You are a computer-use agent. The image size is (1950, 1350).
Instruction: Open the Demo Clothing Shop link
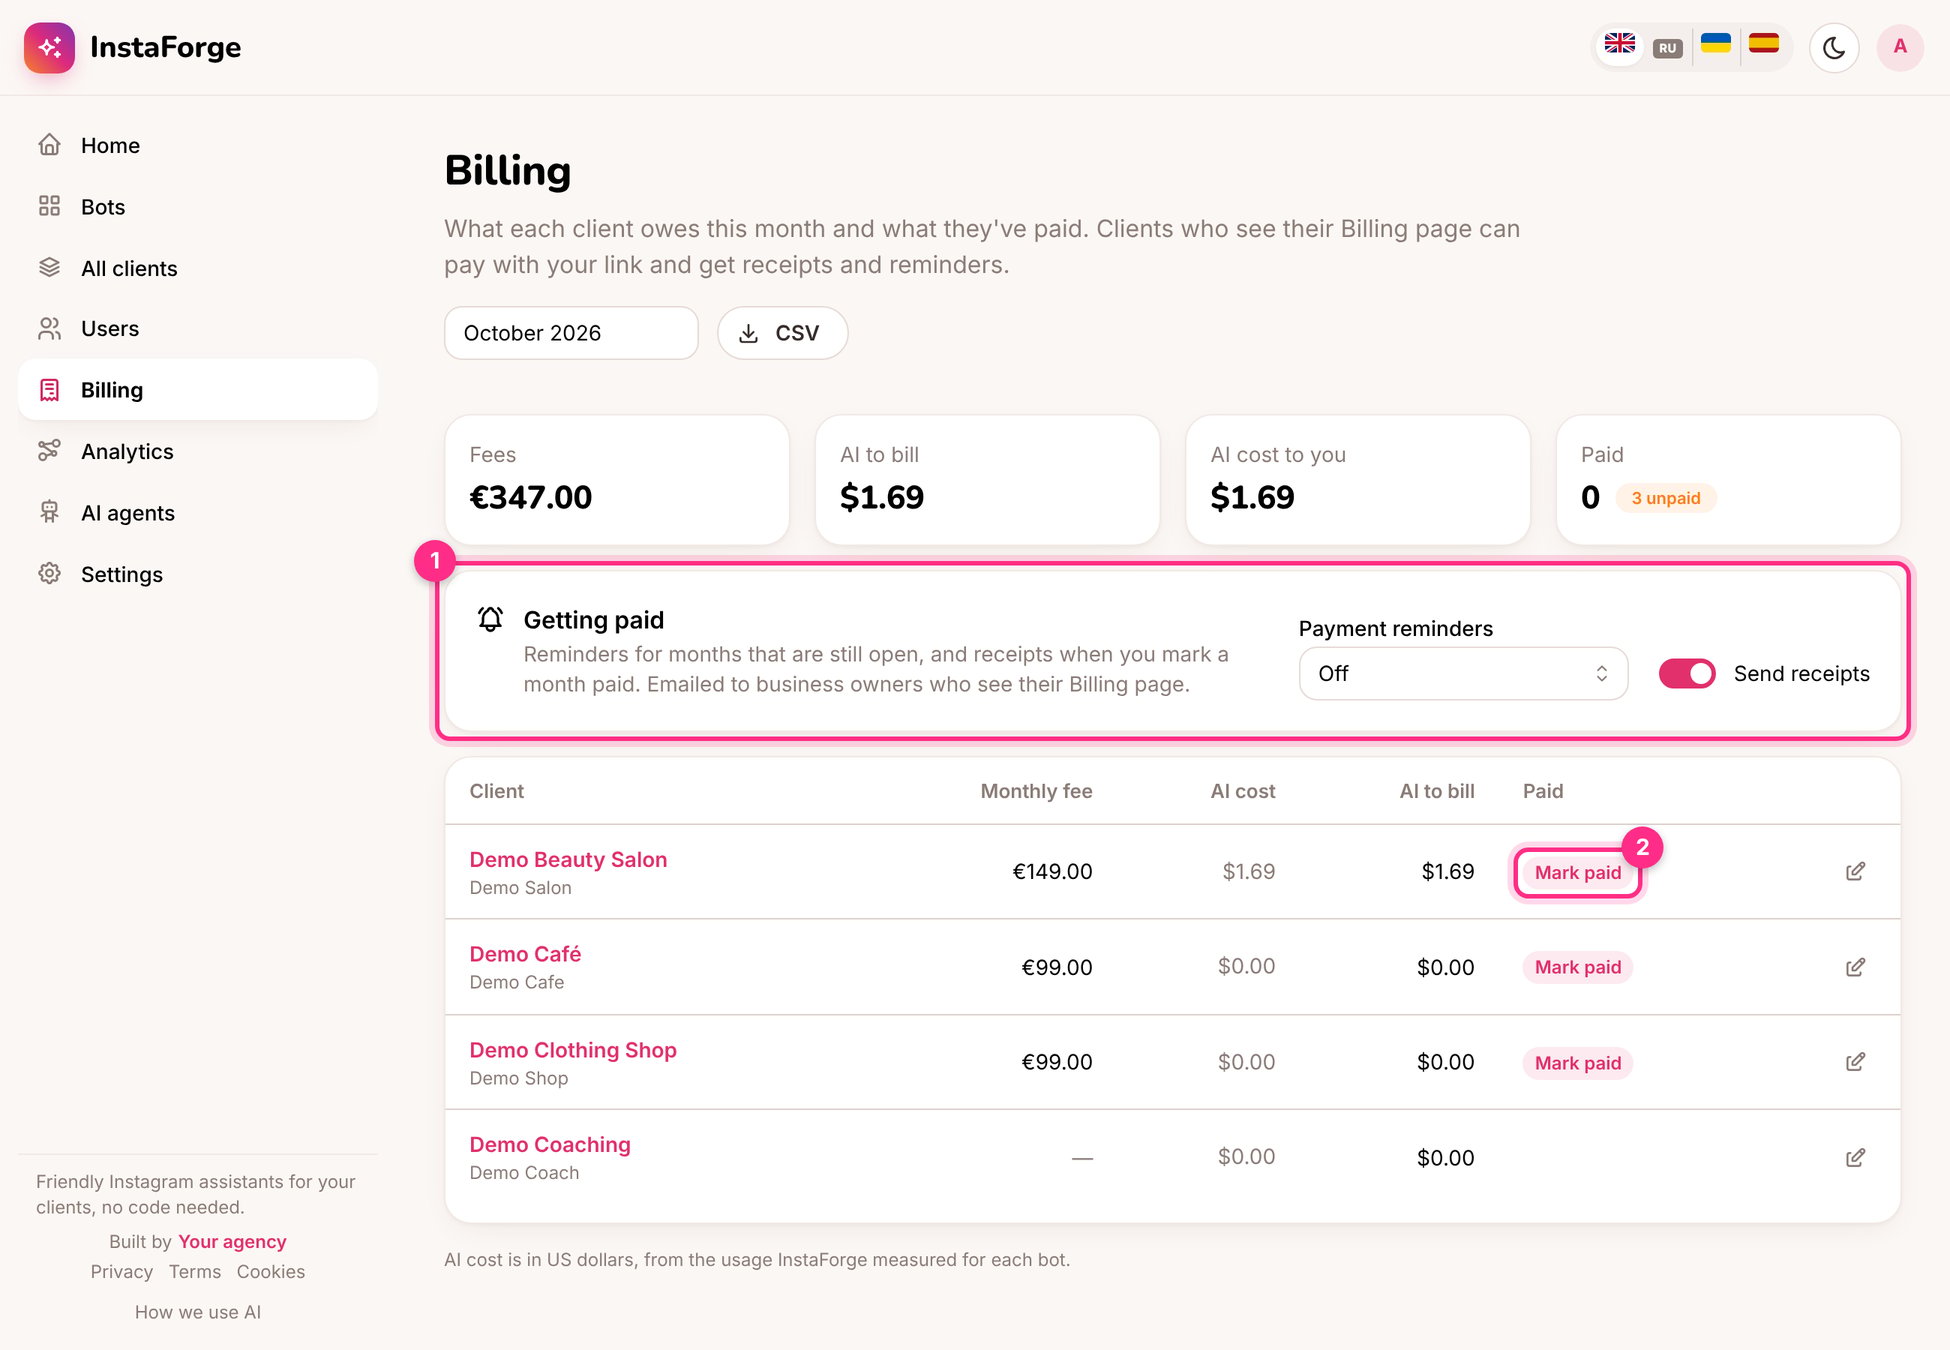pos(573,1050)
